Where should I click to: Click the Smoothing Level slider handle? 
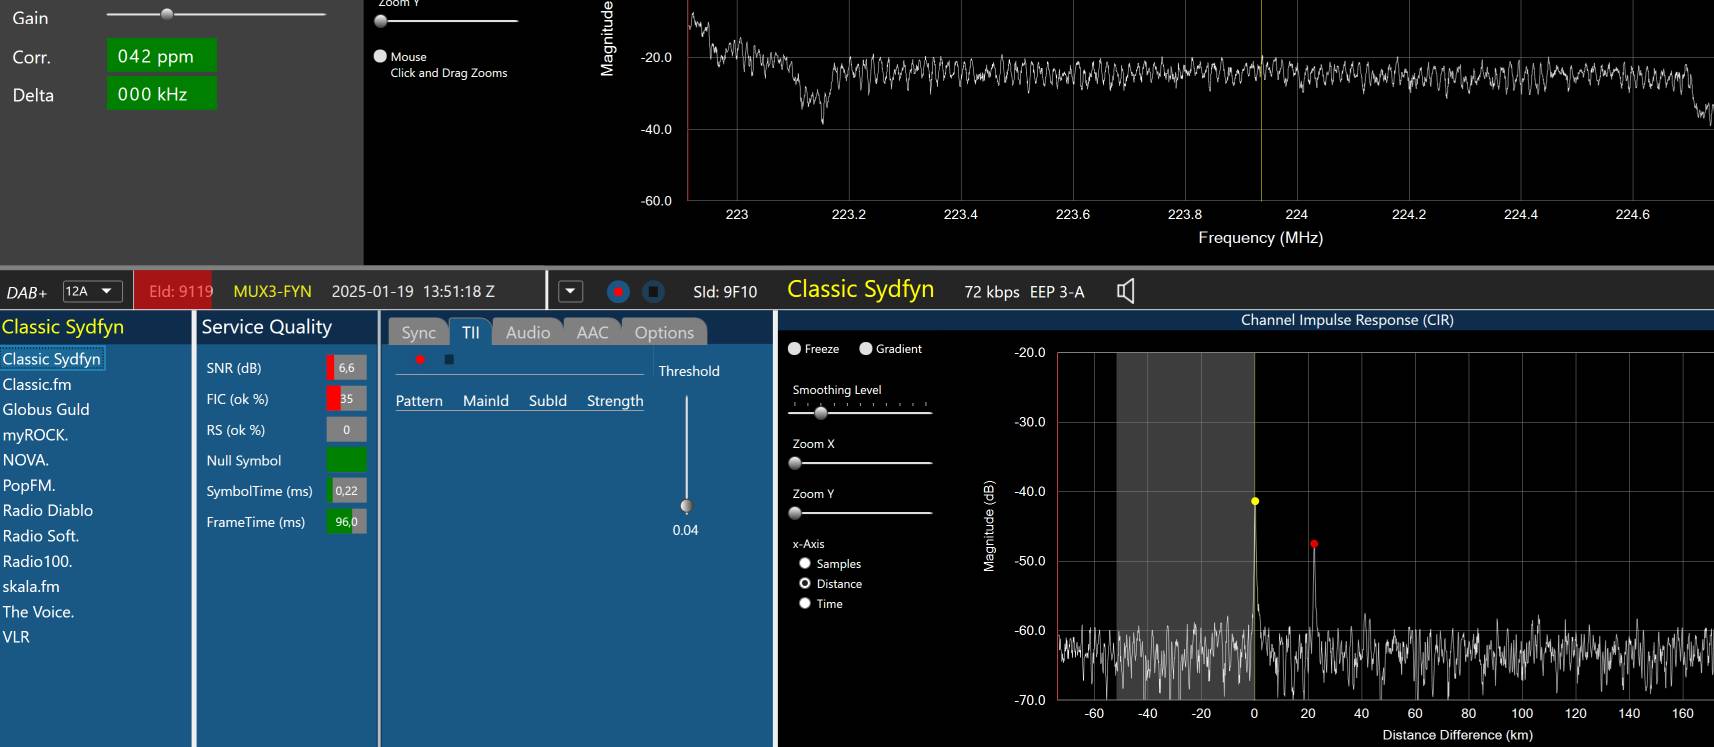[821, 412]
